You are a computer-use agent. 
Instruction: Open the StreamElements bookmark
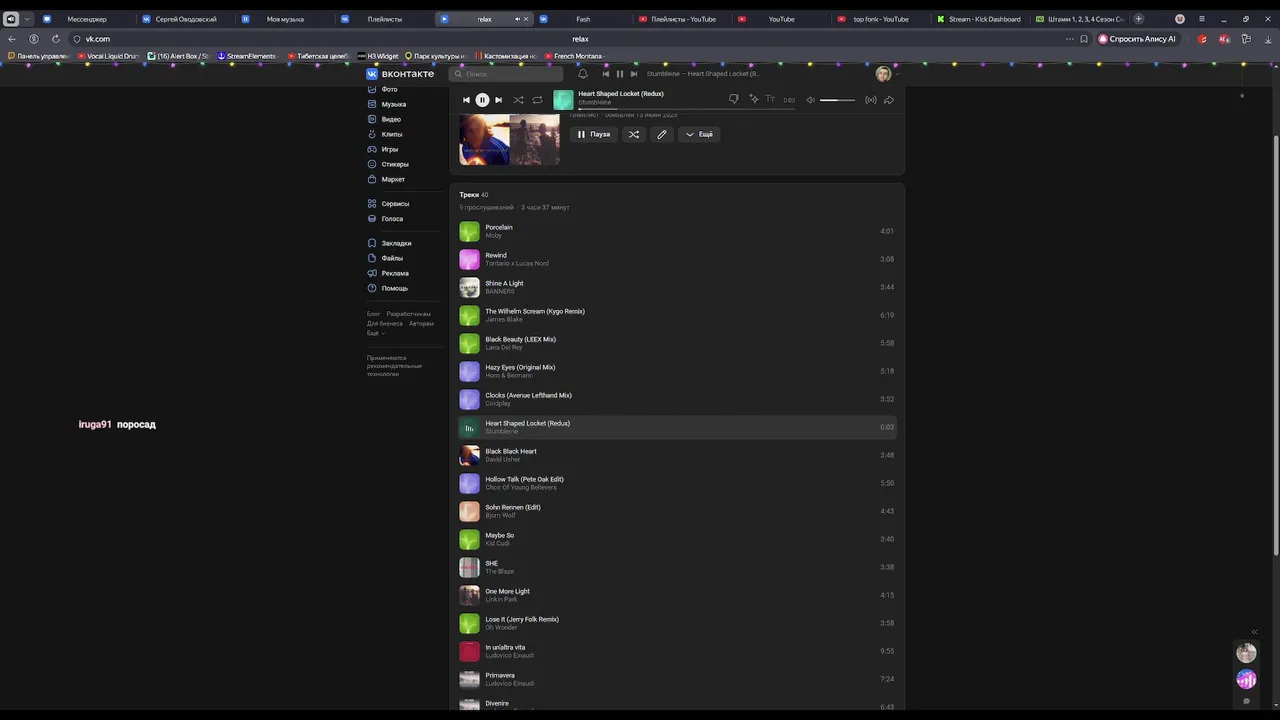[246, 56]
